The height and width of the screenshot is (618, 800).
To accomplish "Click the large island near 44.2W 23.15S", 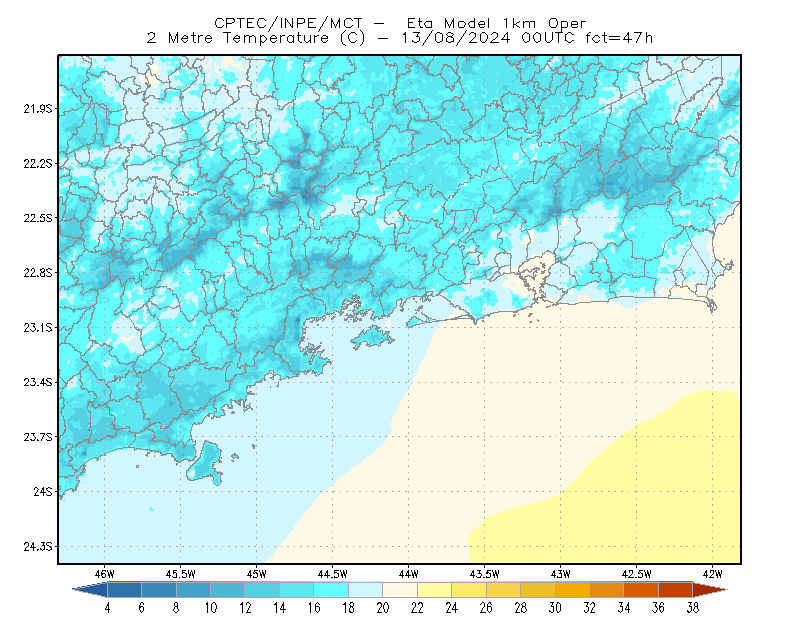I will [x=372, y=337].
